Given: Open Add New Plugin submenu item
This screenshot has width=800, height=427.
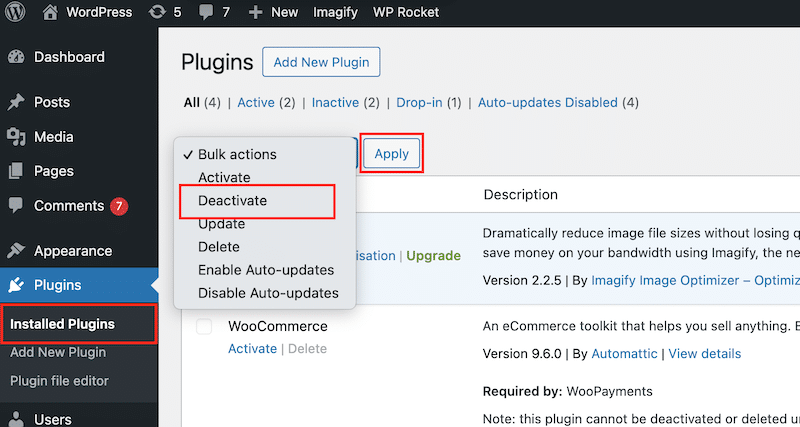Looking at the screenshot, I should [x=58, y=353].
